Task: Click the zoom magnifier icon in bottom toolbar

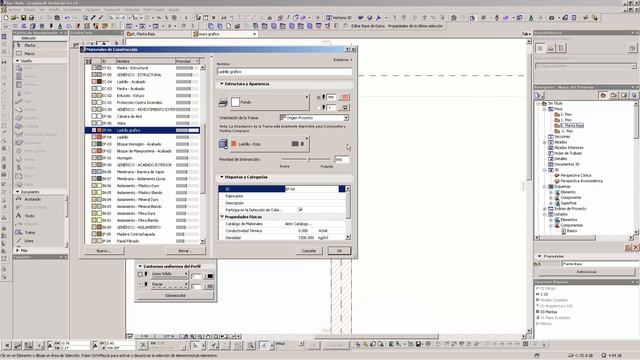Action: (x=251, y=346)
